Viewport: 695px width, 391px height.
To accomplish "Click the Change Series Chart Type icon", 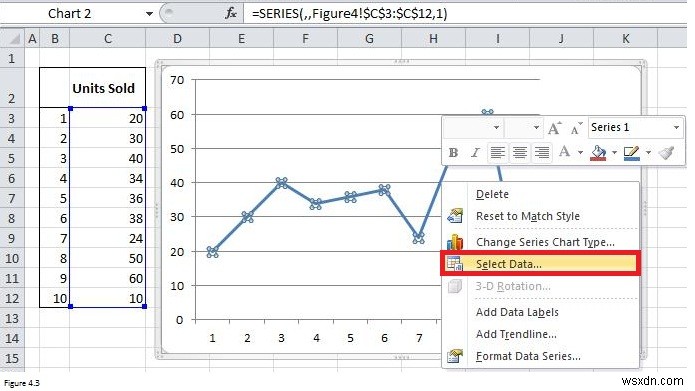I will click(455, 242).
